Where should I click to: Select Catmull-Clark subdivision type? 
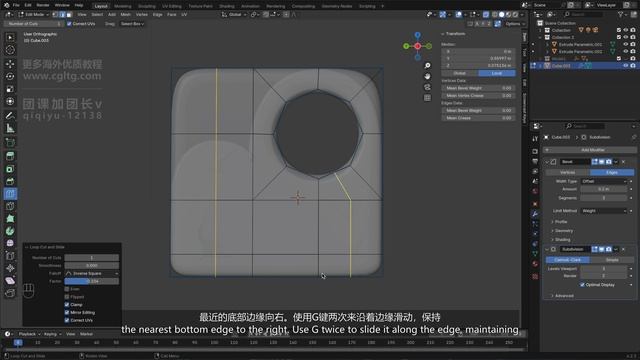click(x=567, y=260)
